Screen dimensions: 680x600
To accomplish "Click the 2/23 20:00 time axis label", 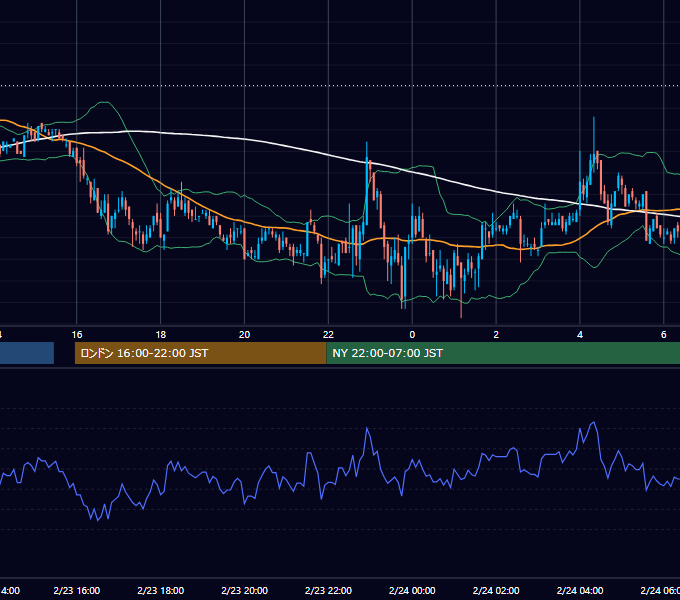I will (245, 590).
